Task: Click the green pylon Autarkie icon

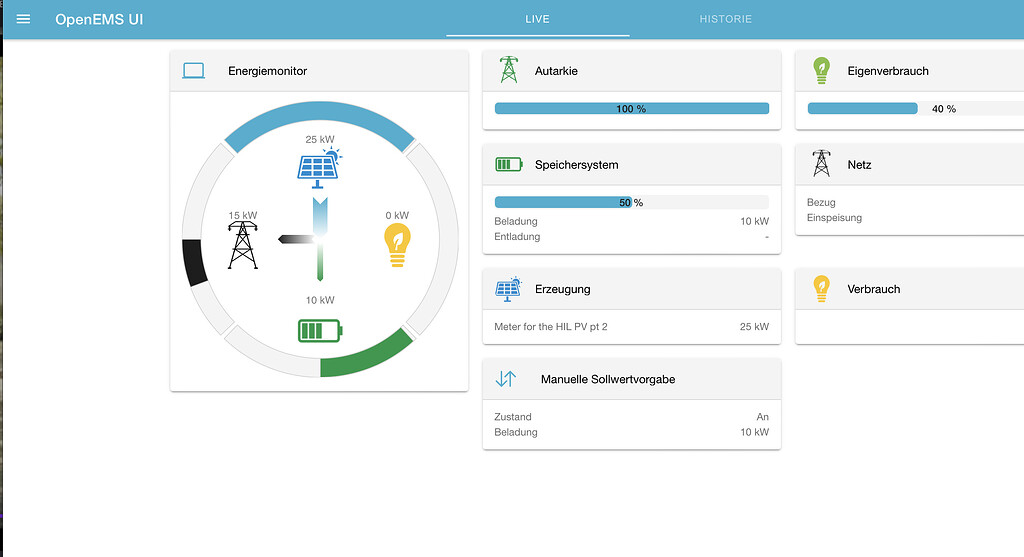Action: click(509, 70)
